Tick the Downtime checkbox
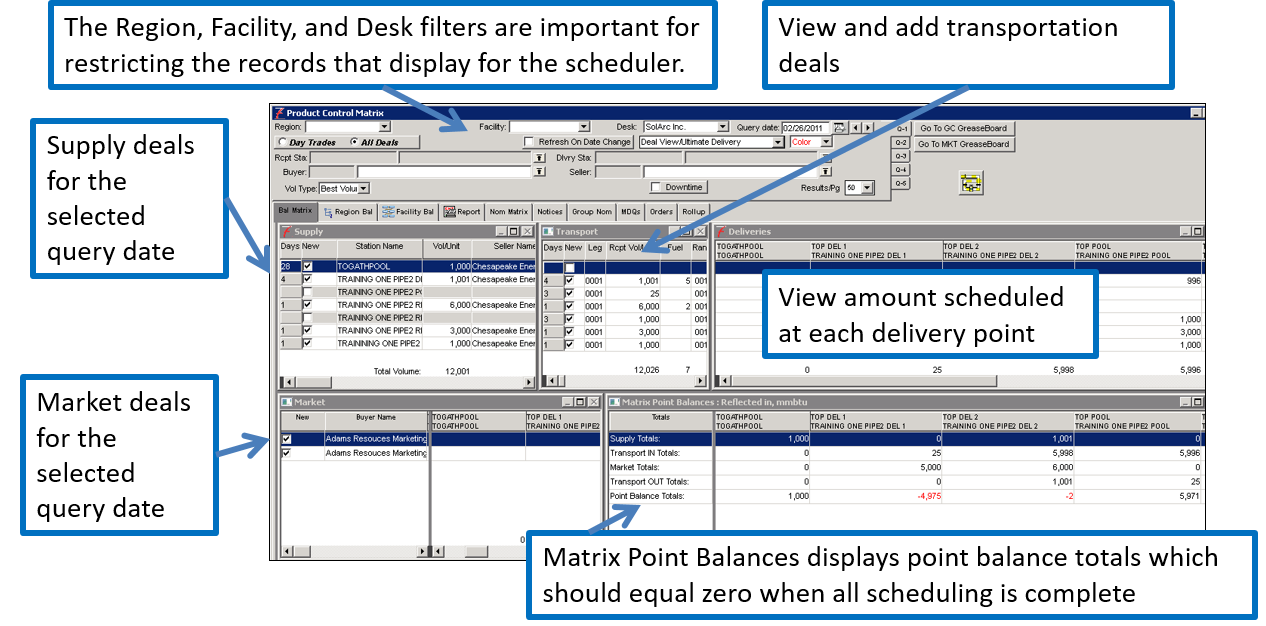The width and height of the screenshot is (1266, 626). (656, 187)
